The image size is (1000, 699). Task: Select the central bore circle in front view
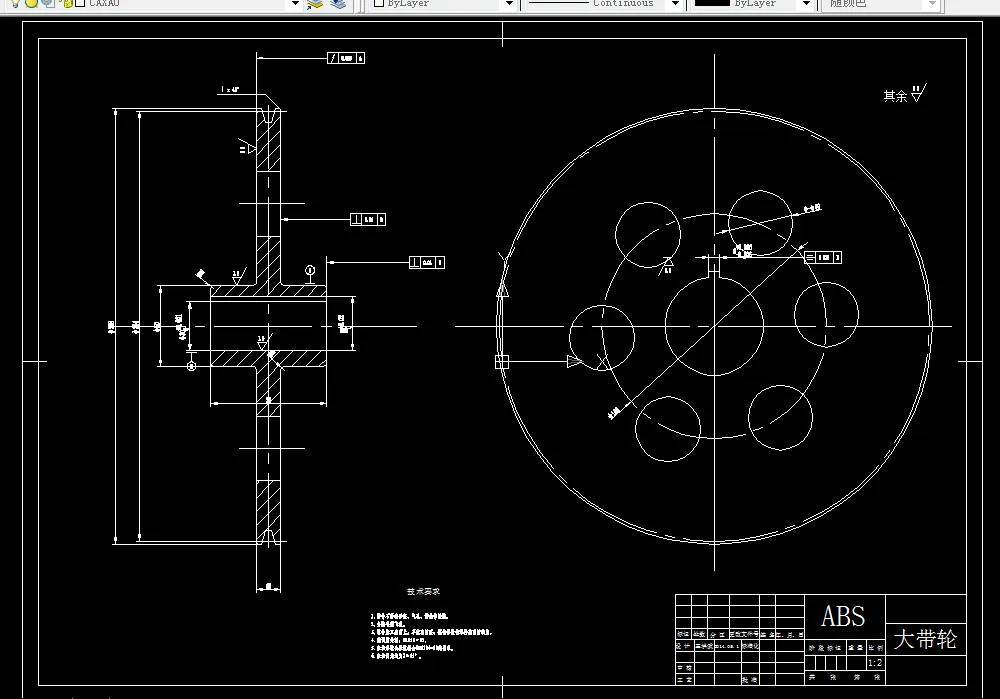click(714, 326)
